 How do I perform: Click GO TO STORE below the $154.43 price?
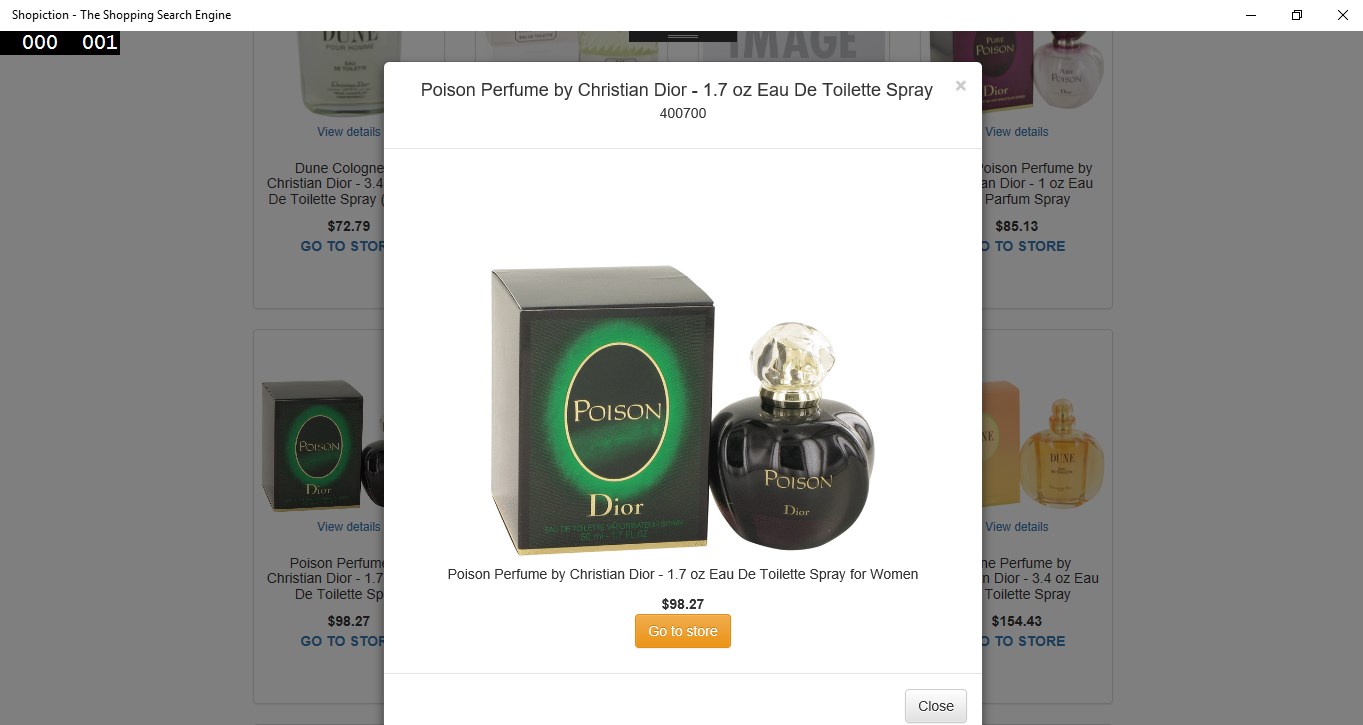(1024, 641)
